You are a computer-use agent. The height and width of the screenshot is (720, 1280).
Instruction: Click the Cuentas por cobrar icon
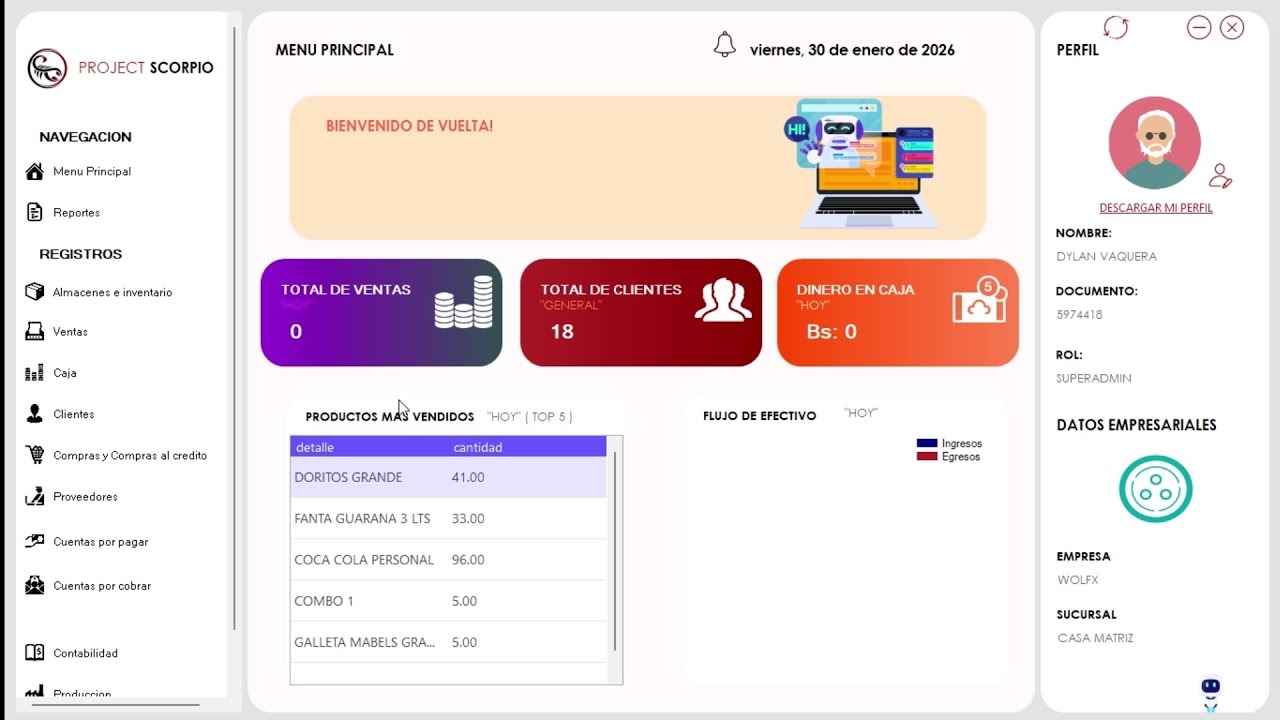[35, 585]
